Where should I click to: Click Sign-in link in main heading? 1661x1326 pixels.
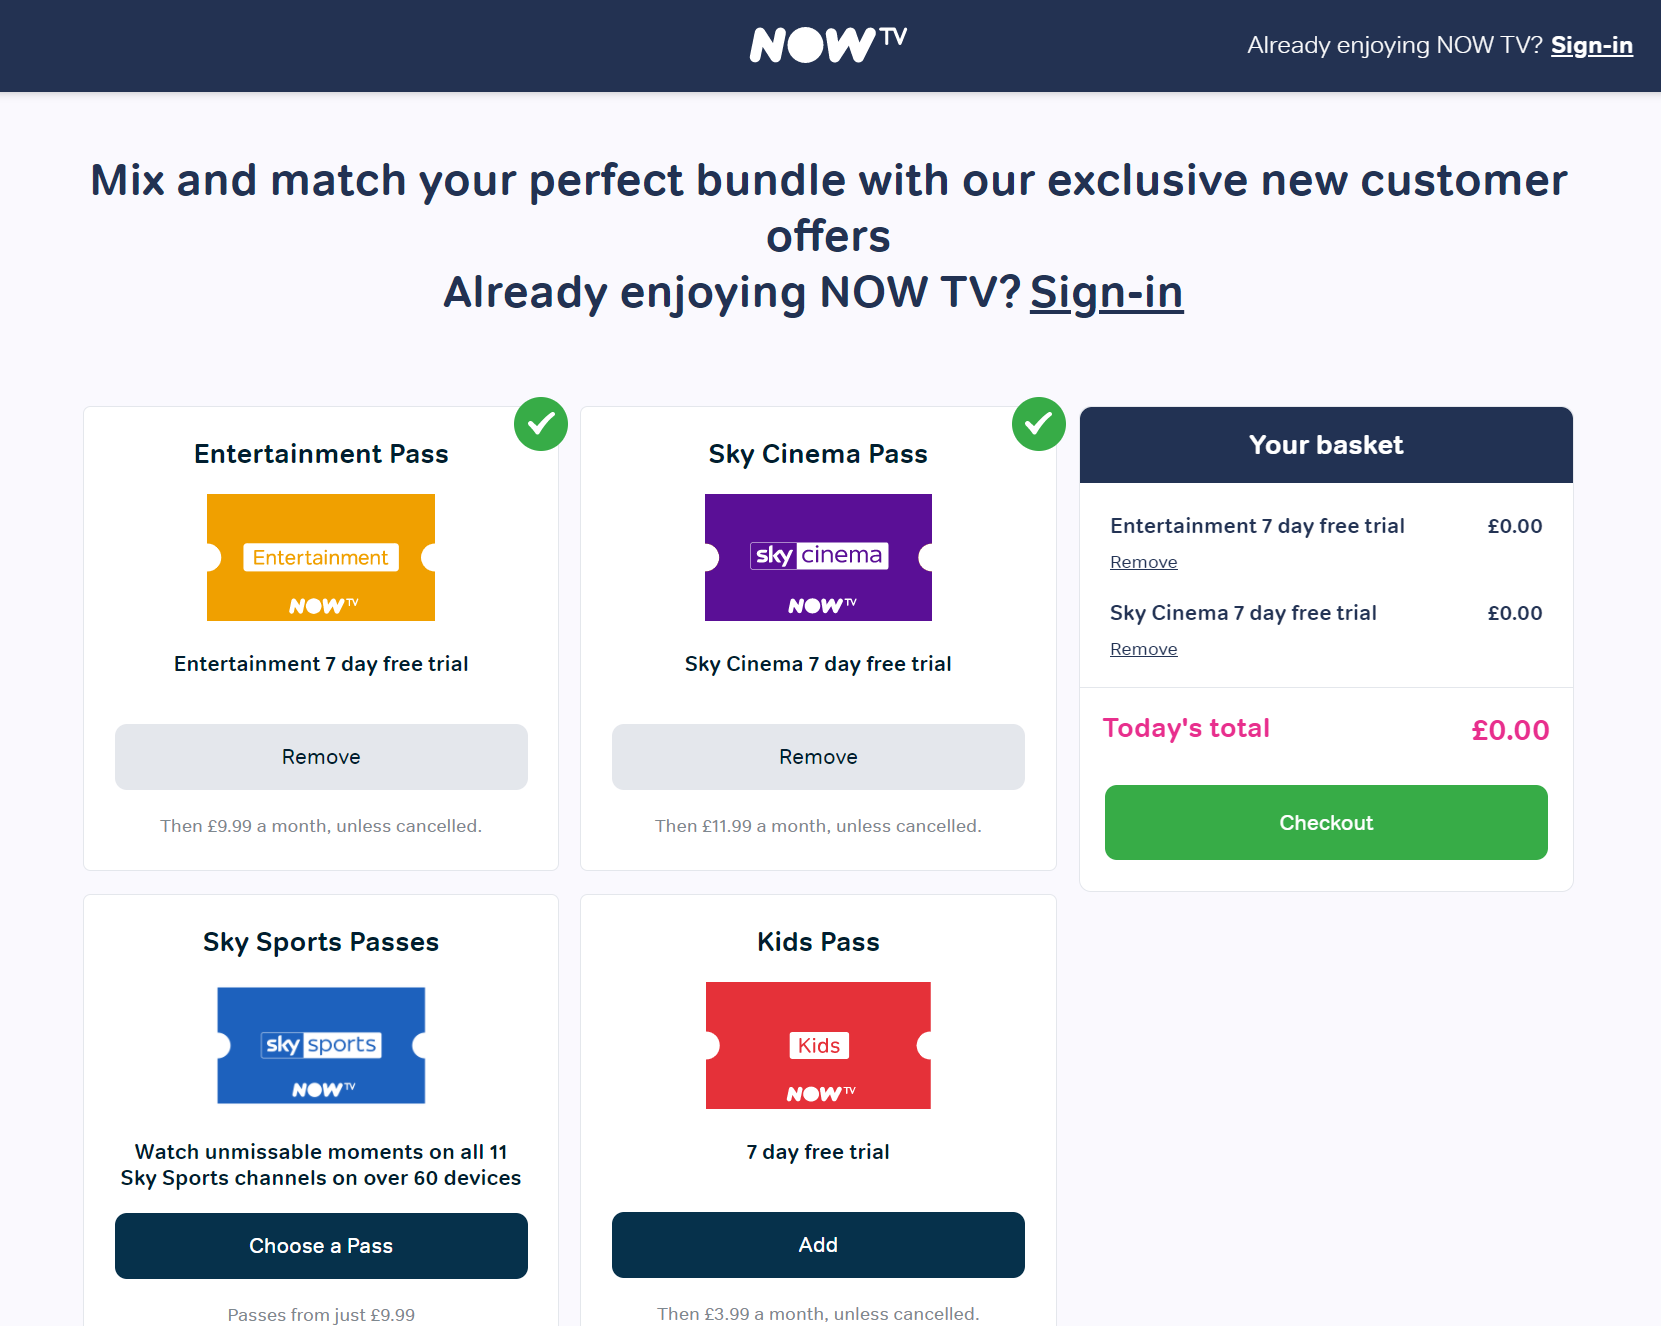click(x=1106, y=292)
